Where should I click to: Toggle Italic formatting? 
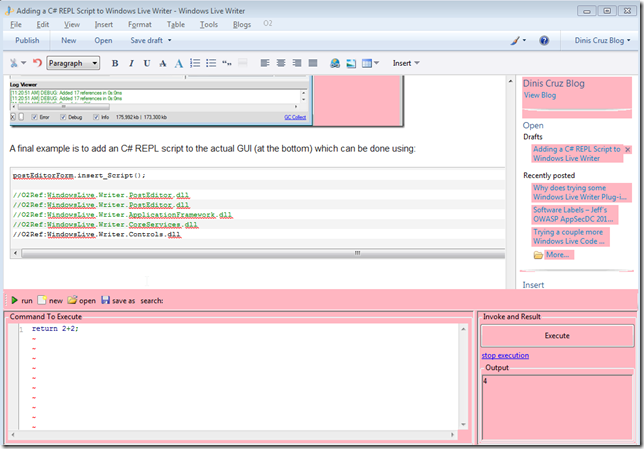[x=131, y=63]
